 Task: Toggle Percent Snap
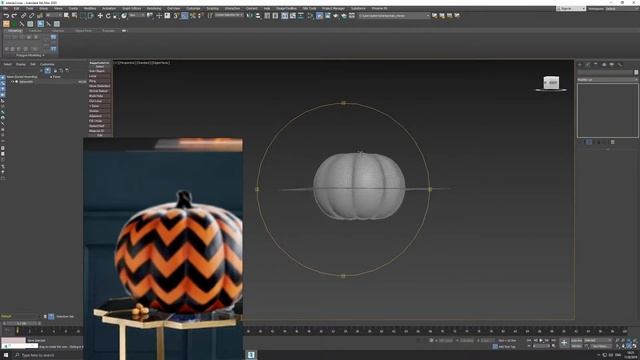[x=193, y=16]
